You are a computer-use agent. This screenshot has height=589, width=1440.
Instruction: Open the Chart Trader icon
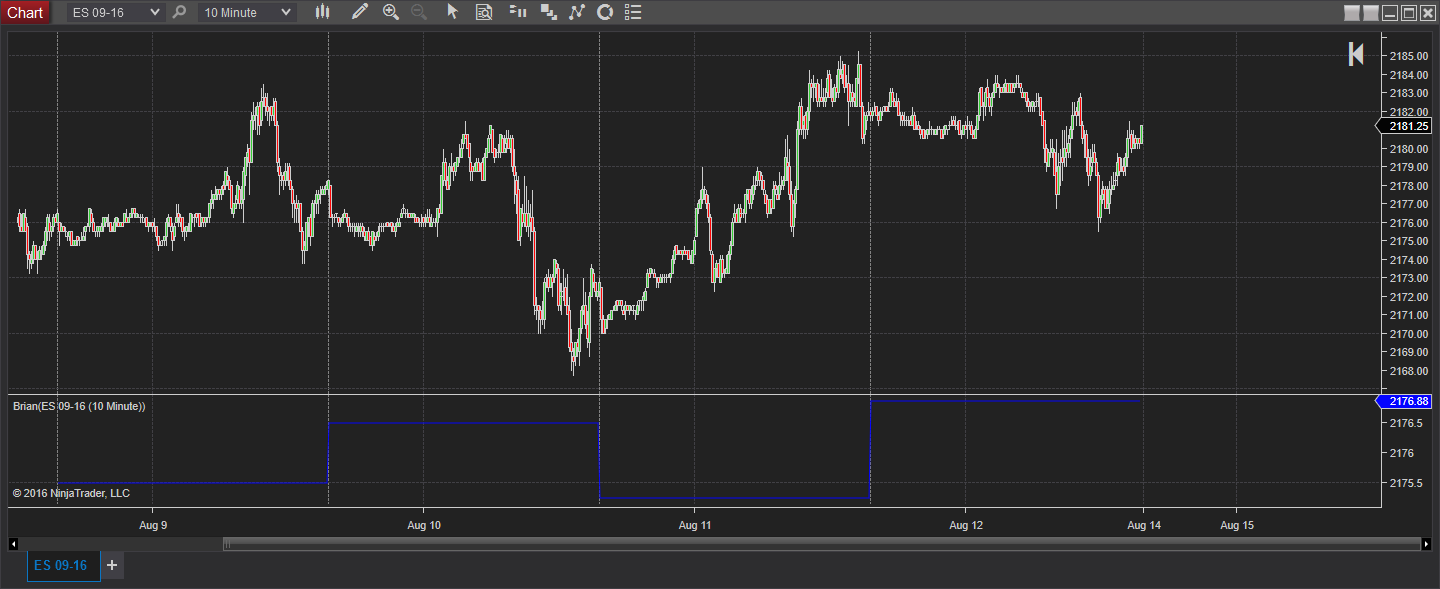click(518, 12)
